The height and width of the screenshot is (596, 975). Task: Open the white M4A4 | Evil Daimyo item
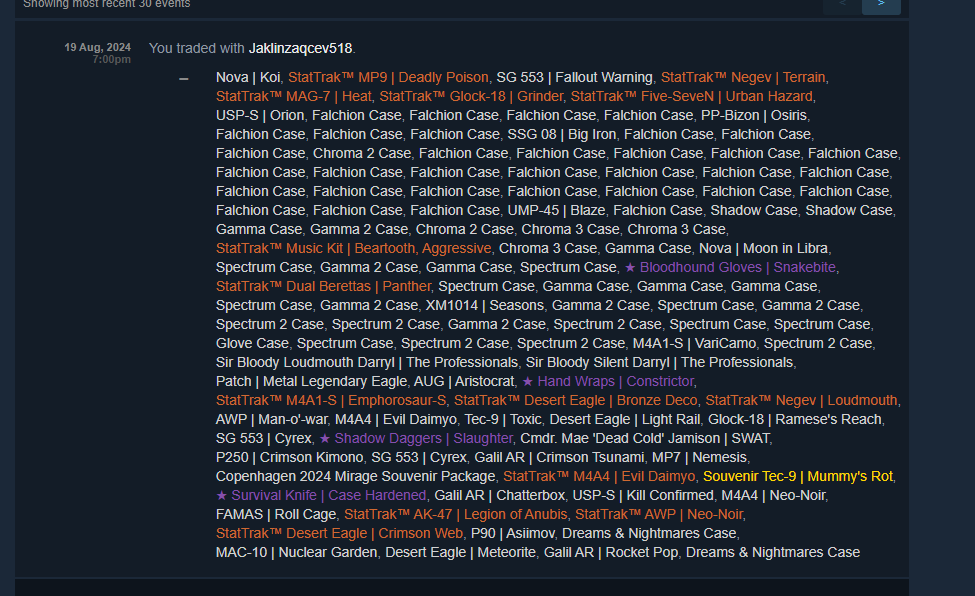click(x=395, y=419)
